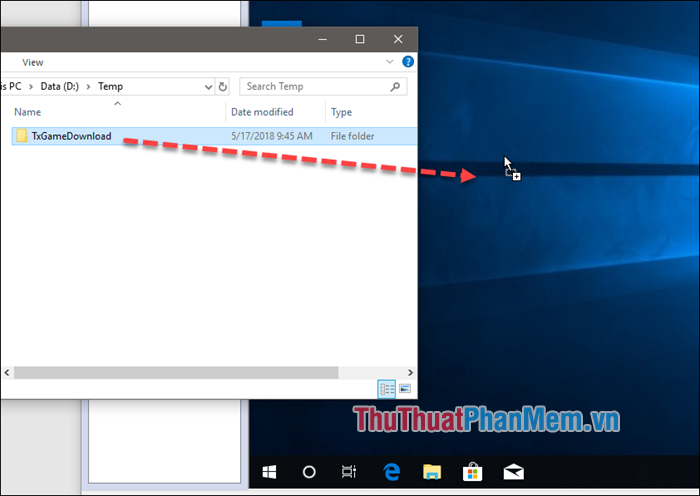Refresh the Temp folder listing
The width and height of the screenshot is (700, 496).
point(223,87)
